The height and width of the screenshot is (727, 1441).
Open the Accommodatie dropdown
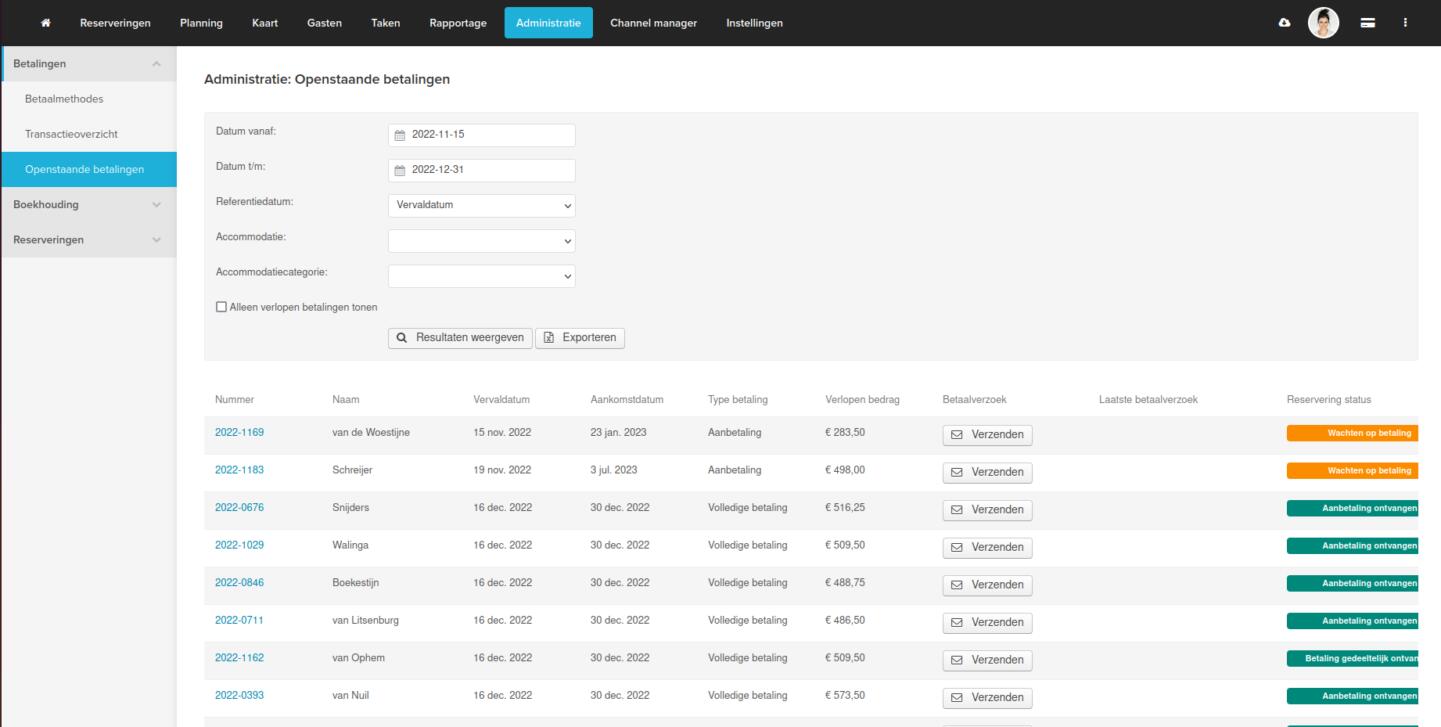pos(481,241)
